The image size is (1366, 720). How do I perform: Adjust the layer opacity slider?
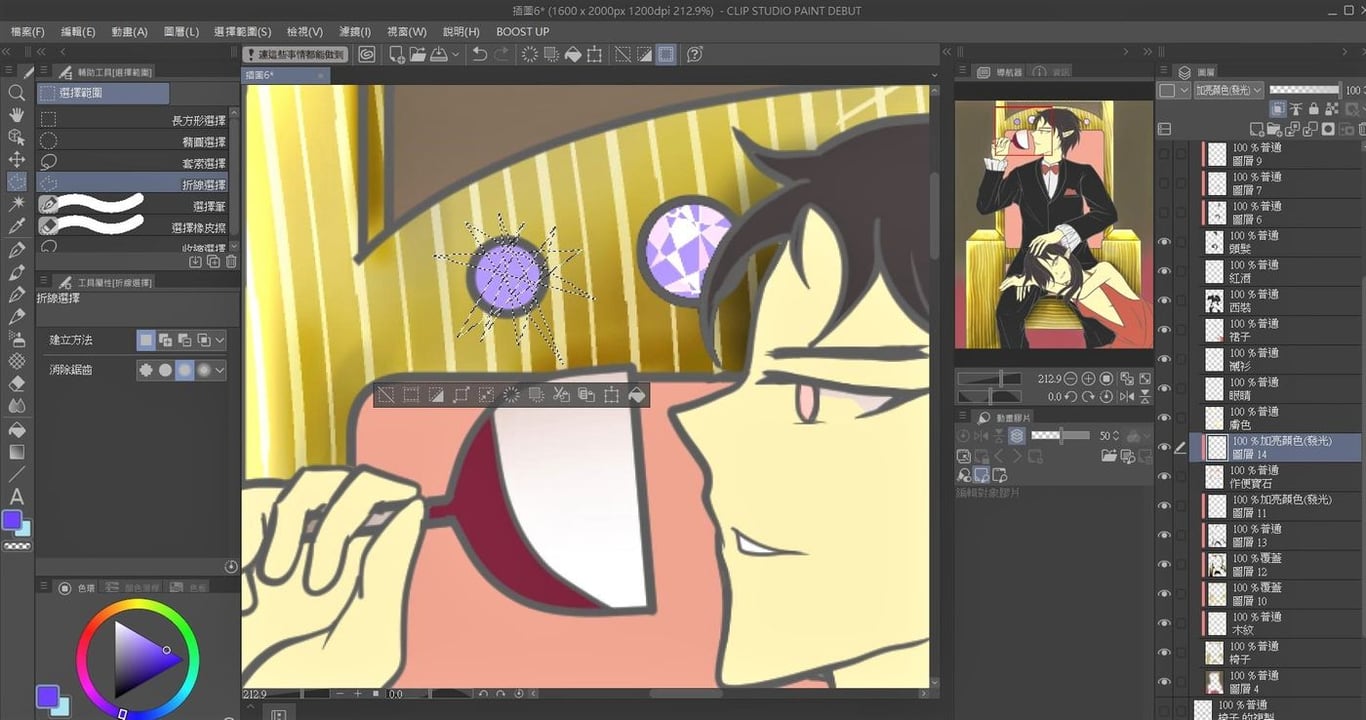1305,90
